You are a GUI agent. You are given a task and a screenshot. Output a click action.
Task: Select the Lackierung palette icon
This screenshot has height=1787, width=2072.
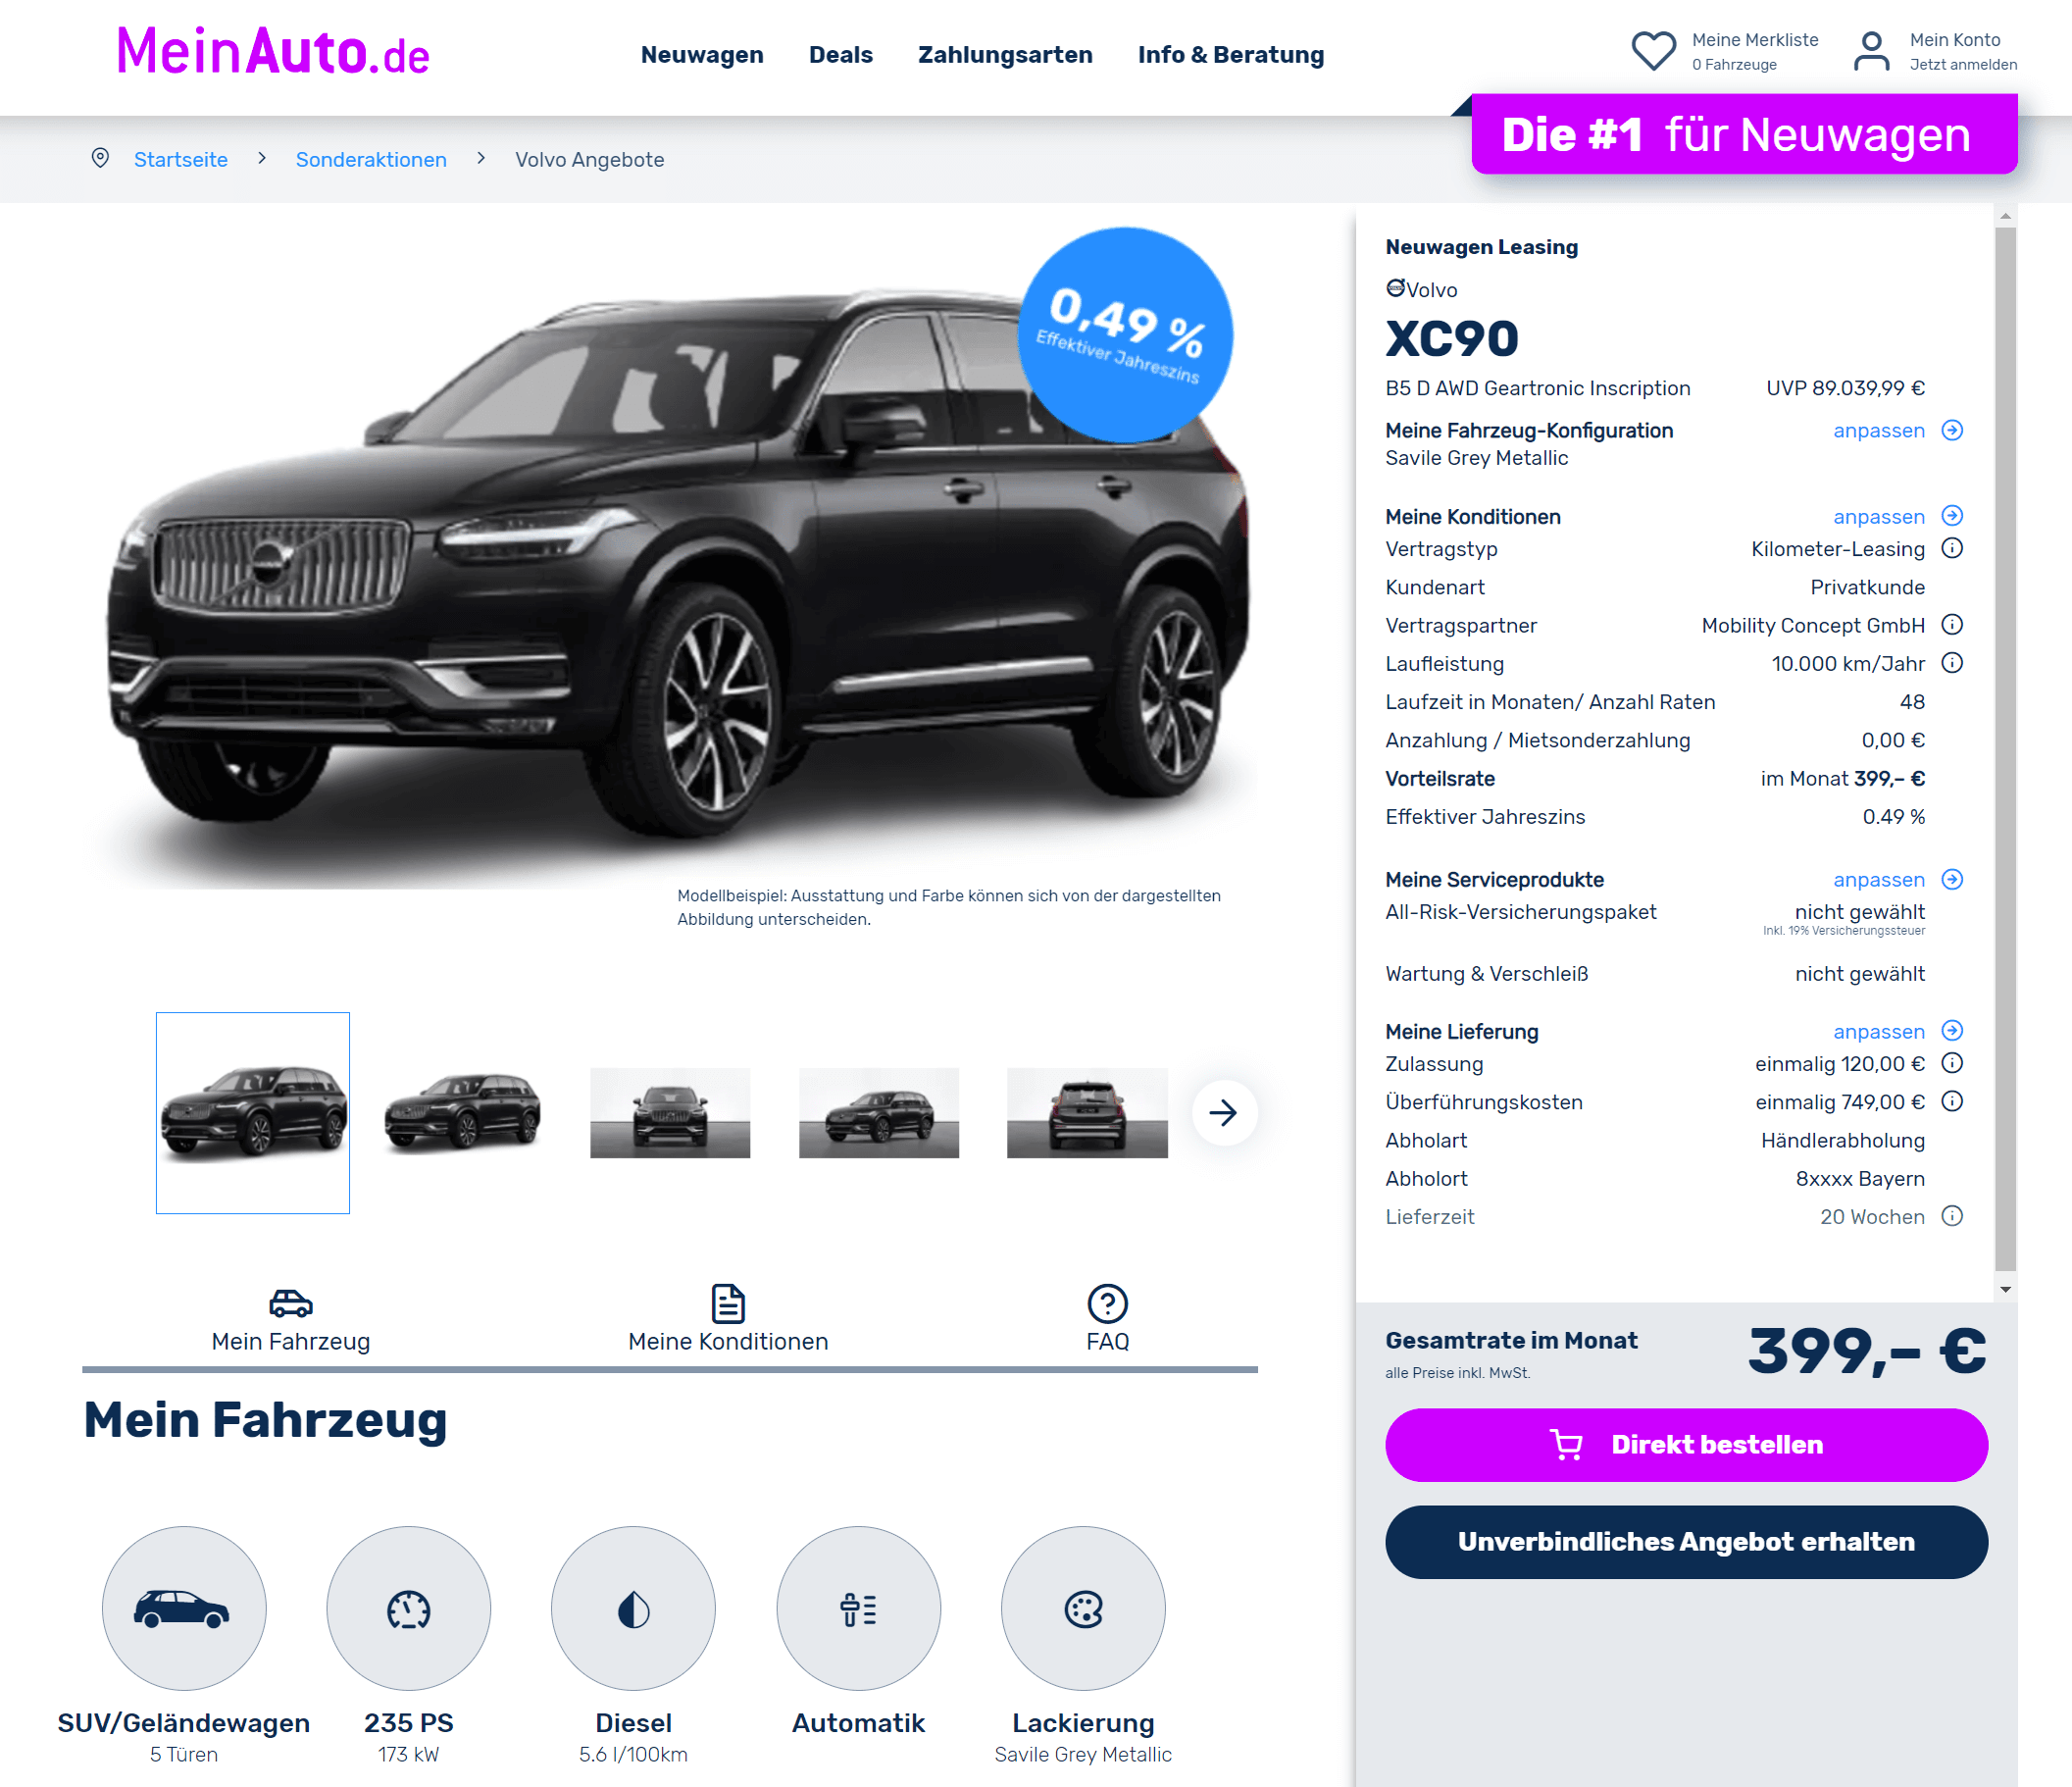(x=1083, y=1608)
